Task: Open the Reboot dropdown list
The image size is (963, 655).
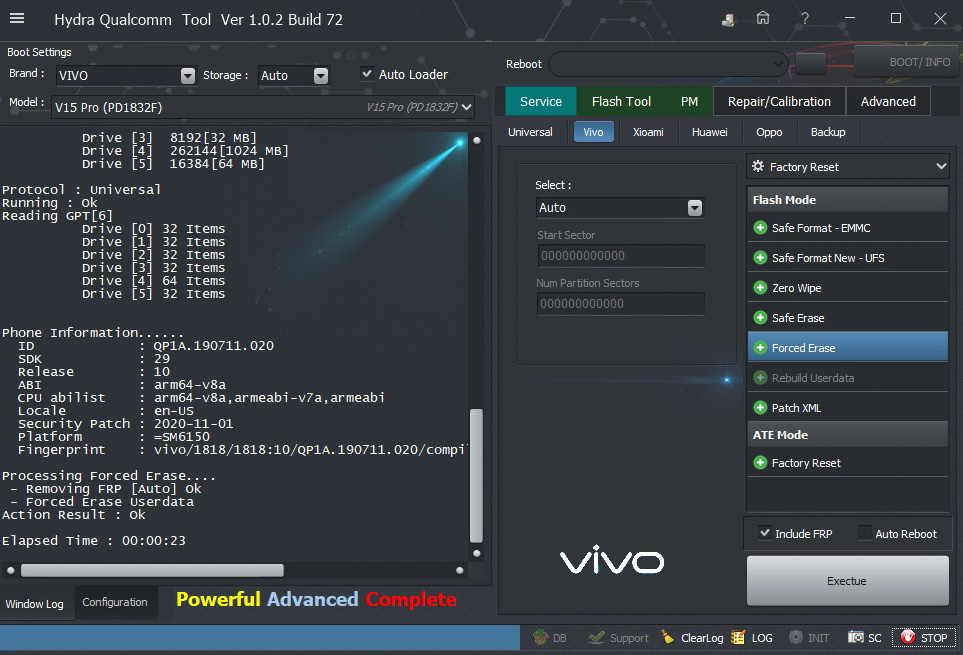Action: pos(668,64)
